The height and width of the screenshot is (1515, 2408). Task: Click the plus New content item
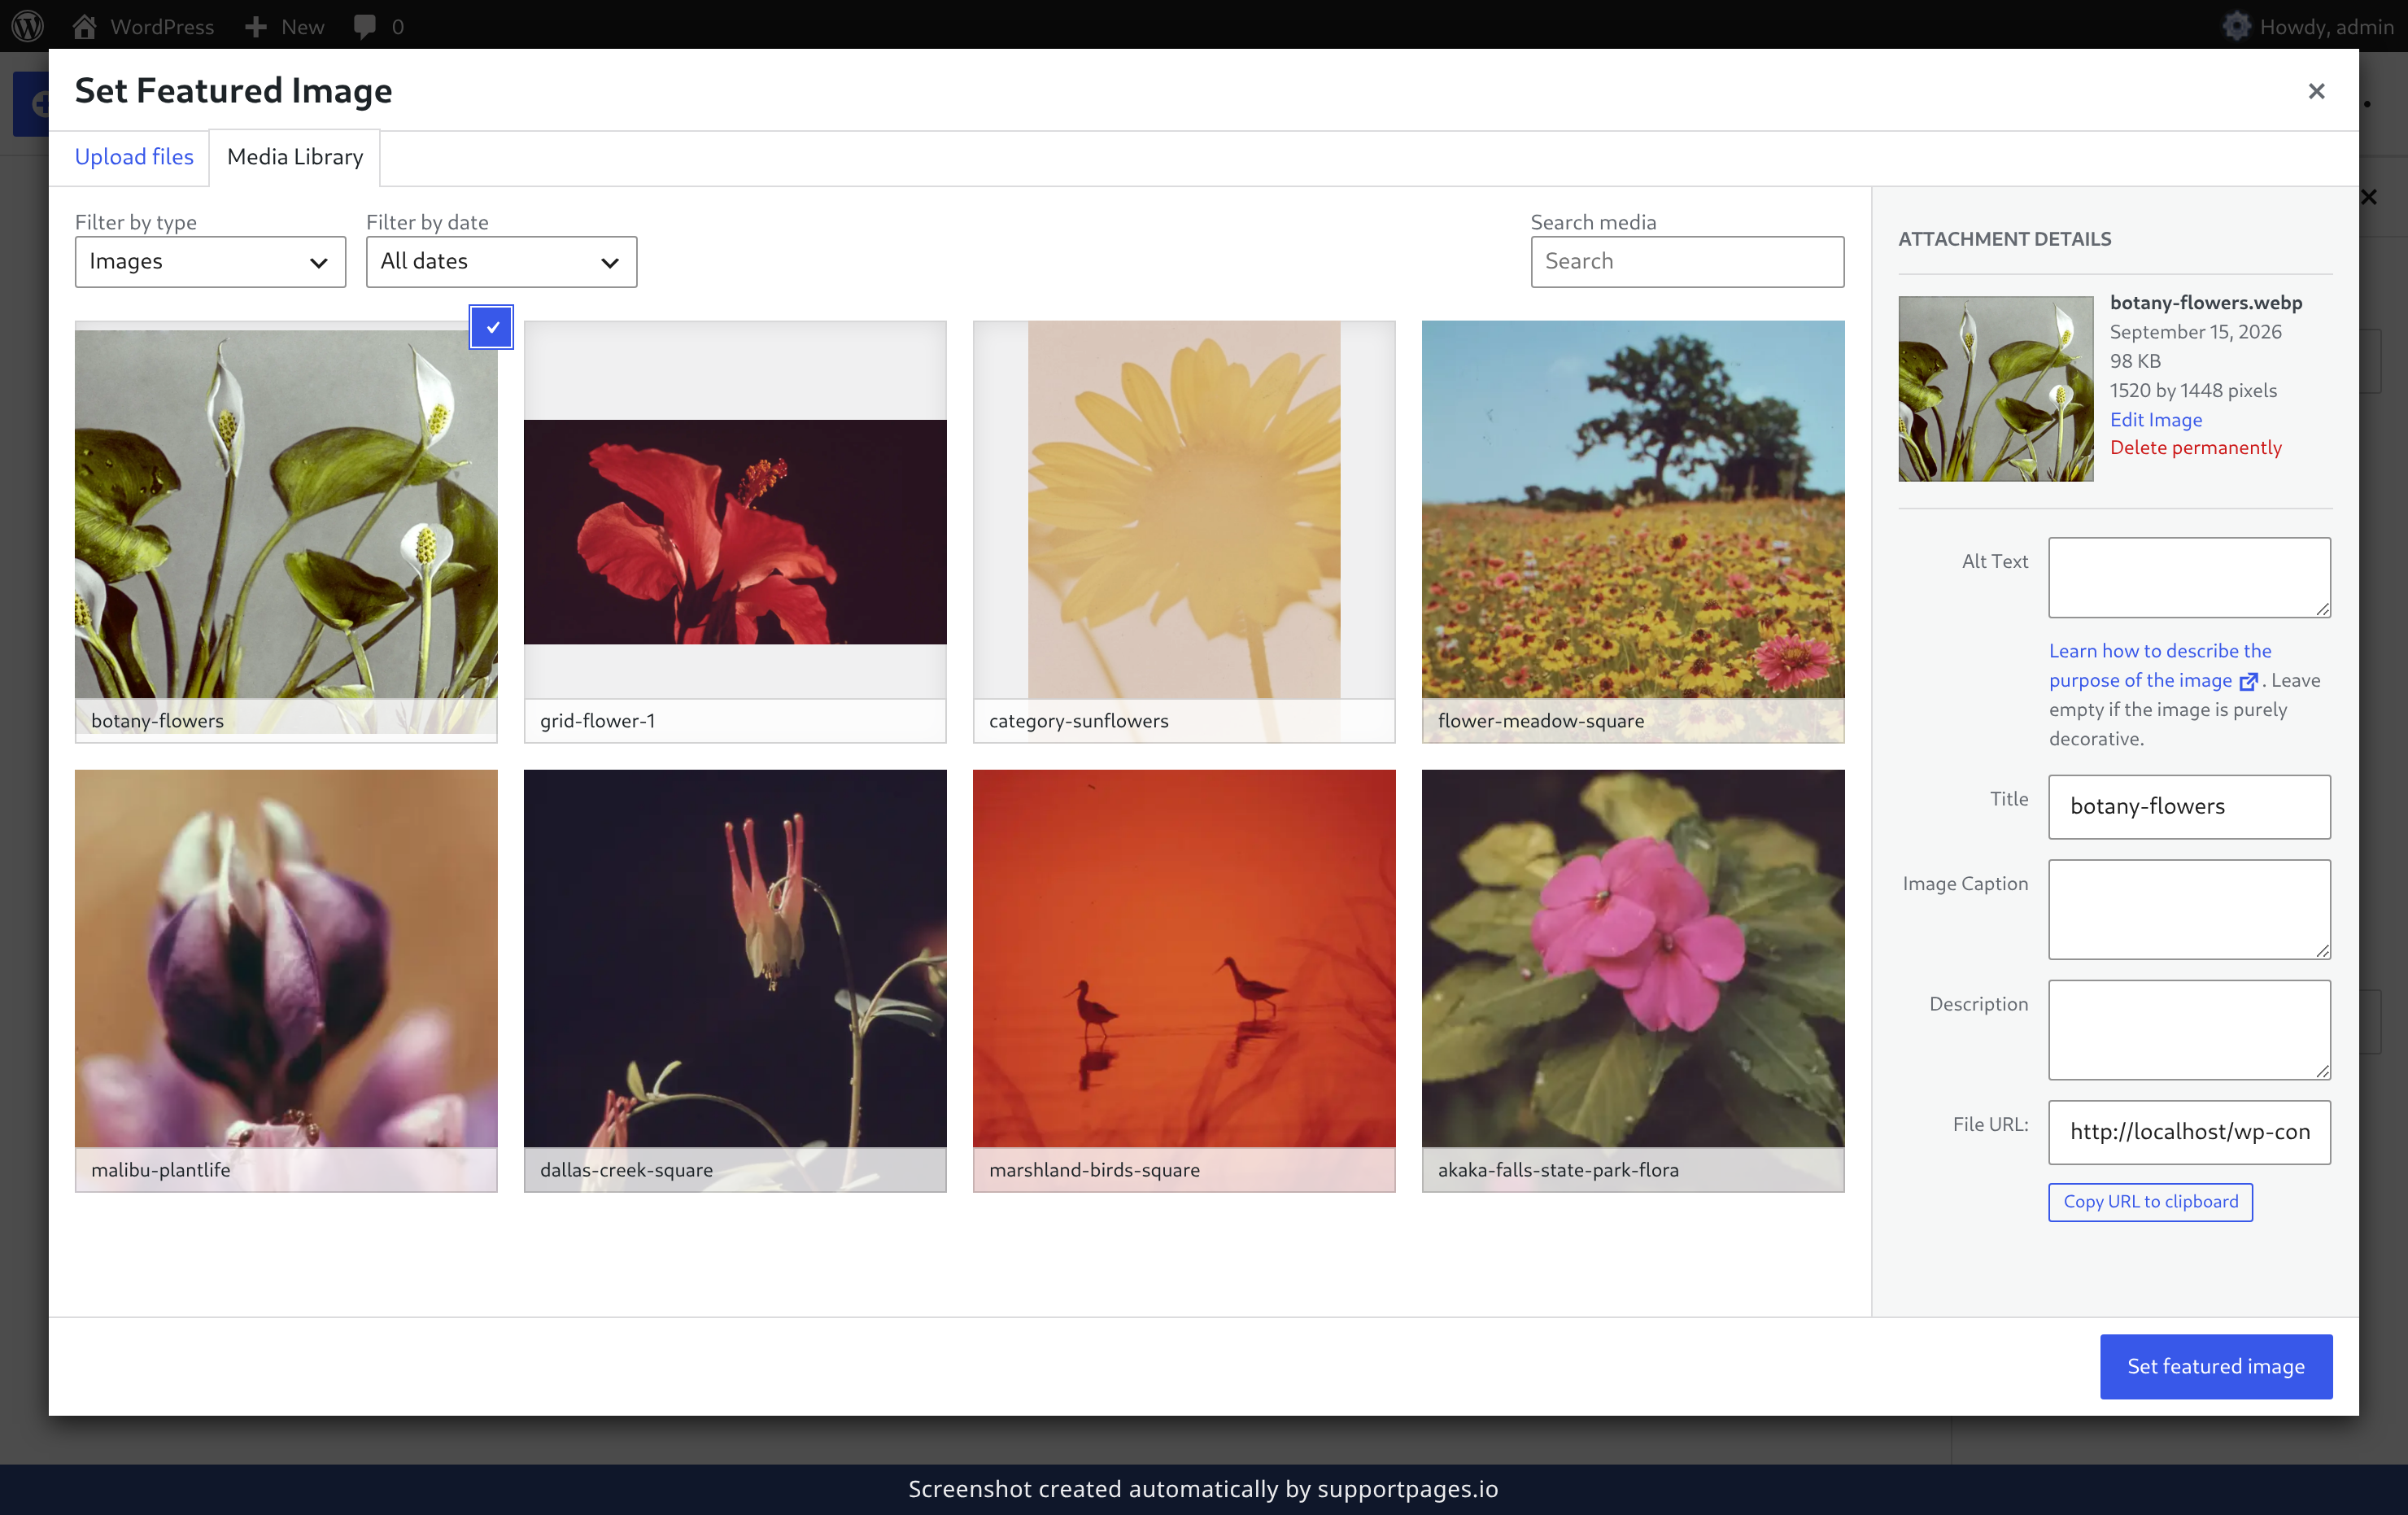point(285,26)
